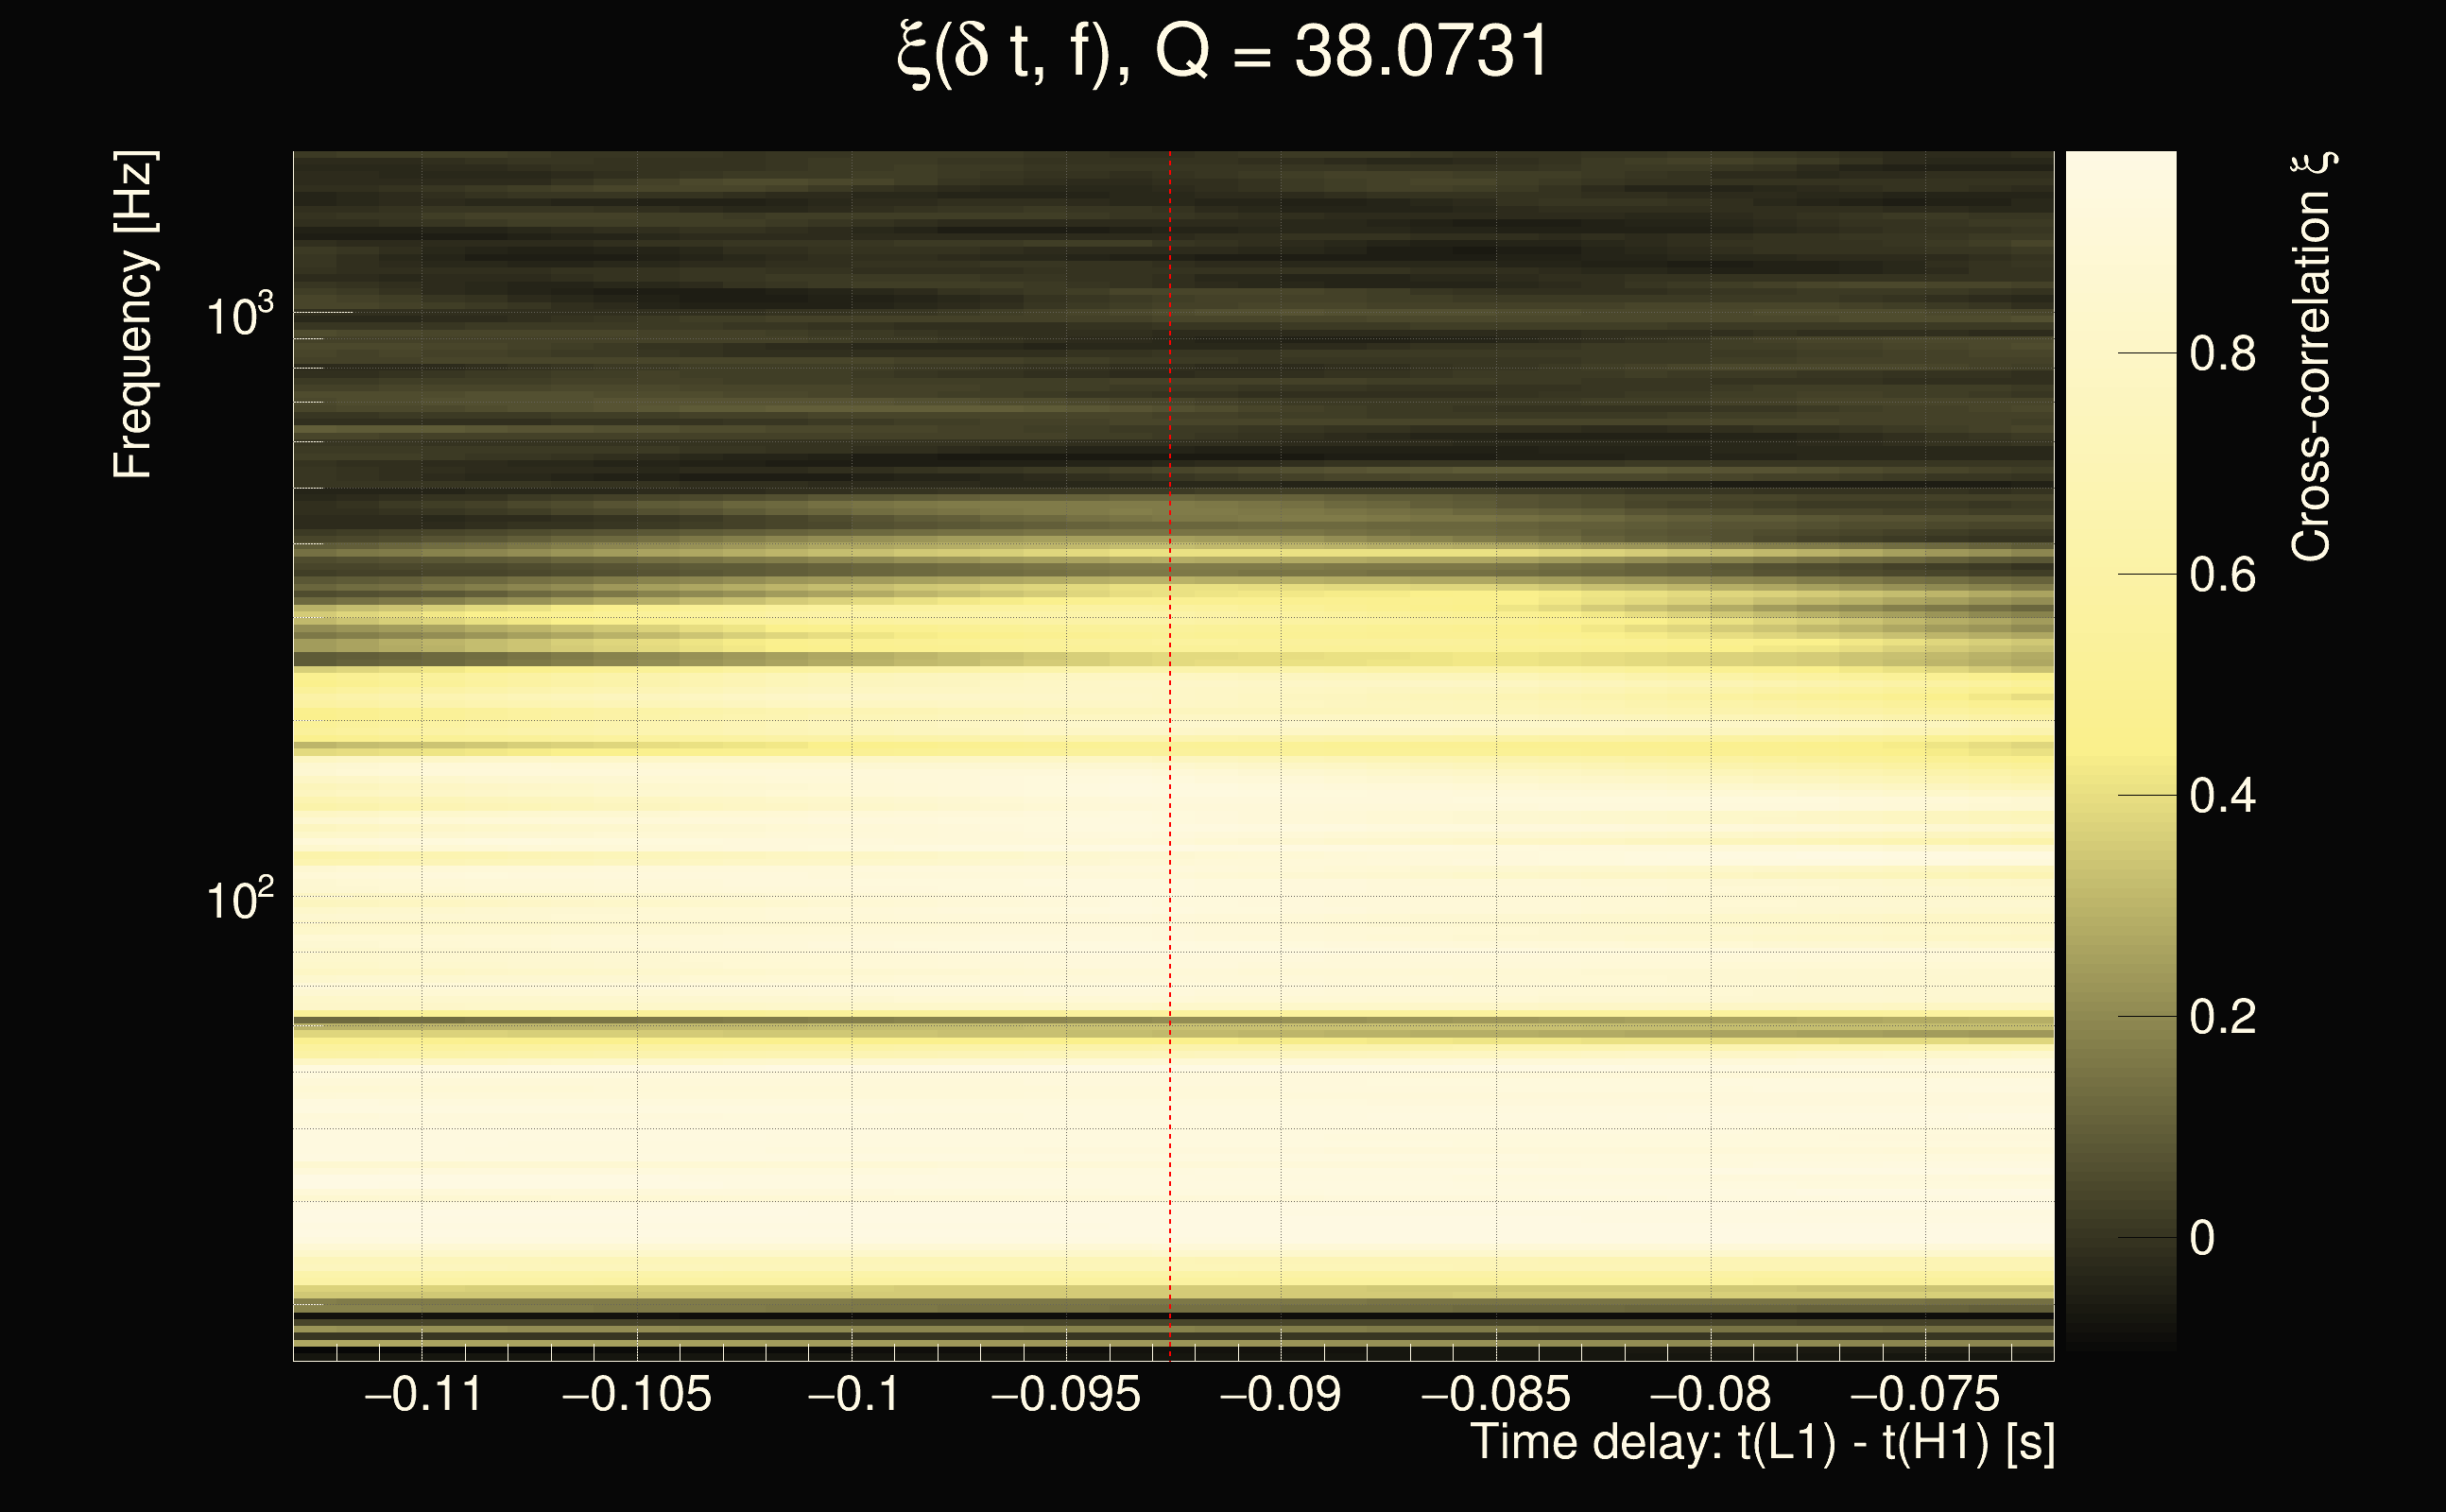
Task: Click the 0.4 tick label on the color bar
Action: pyautogui.click(x=2222, y=797)
